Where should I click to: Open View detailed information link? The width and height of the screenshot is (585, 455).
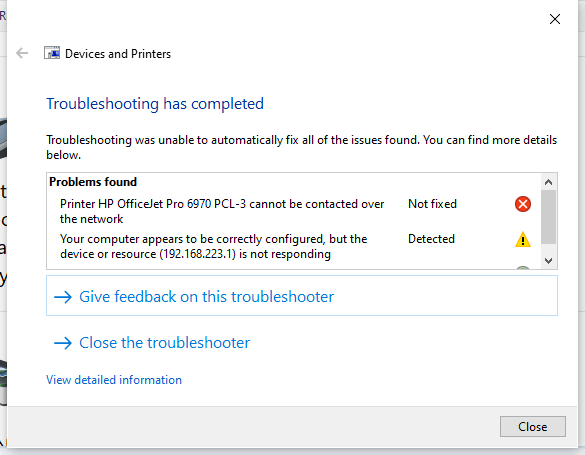(x=114, y=380)
